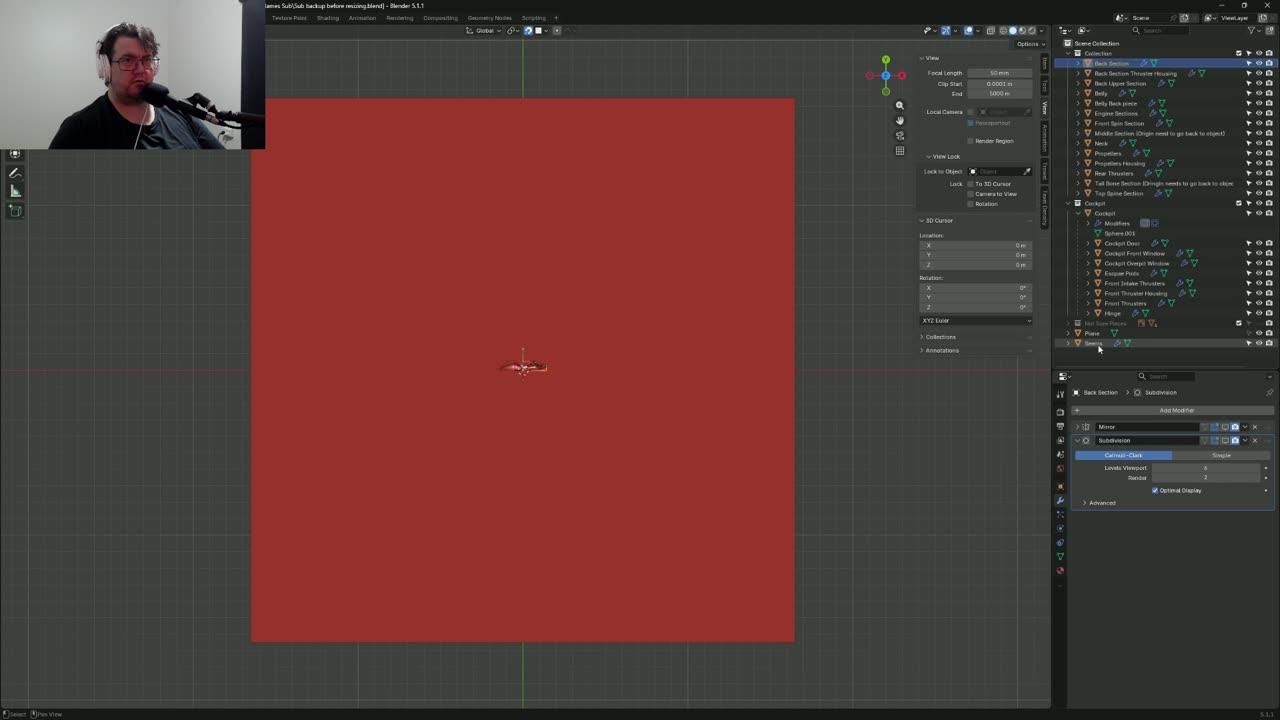Click the zoom magnifier viewport gizmo
Image resolution: width=1280 pixels, height=720 pixels.
point(899,105)
